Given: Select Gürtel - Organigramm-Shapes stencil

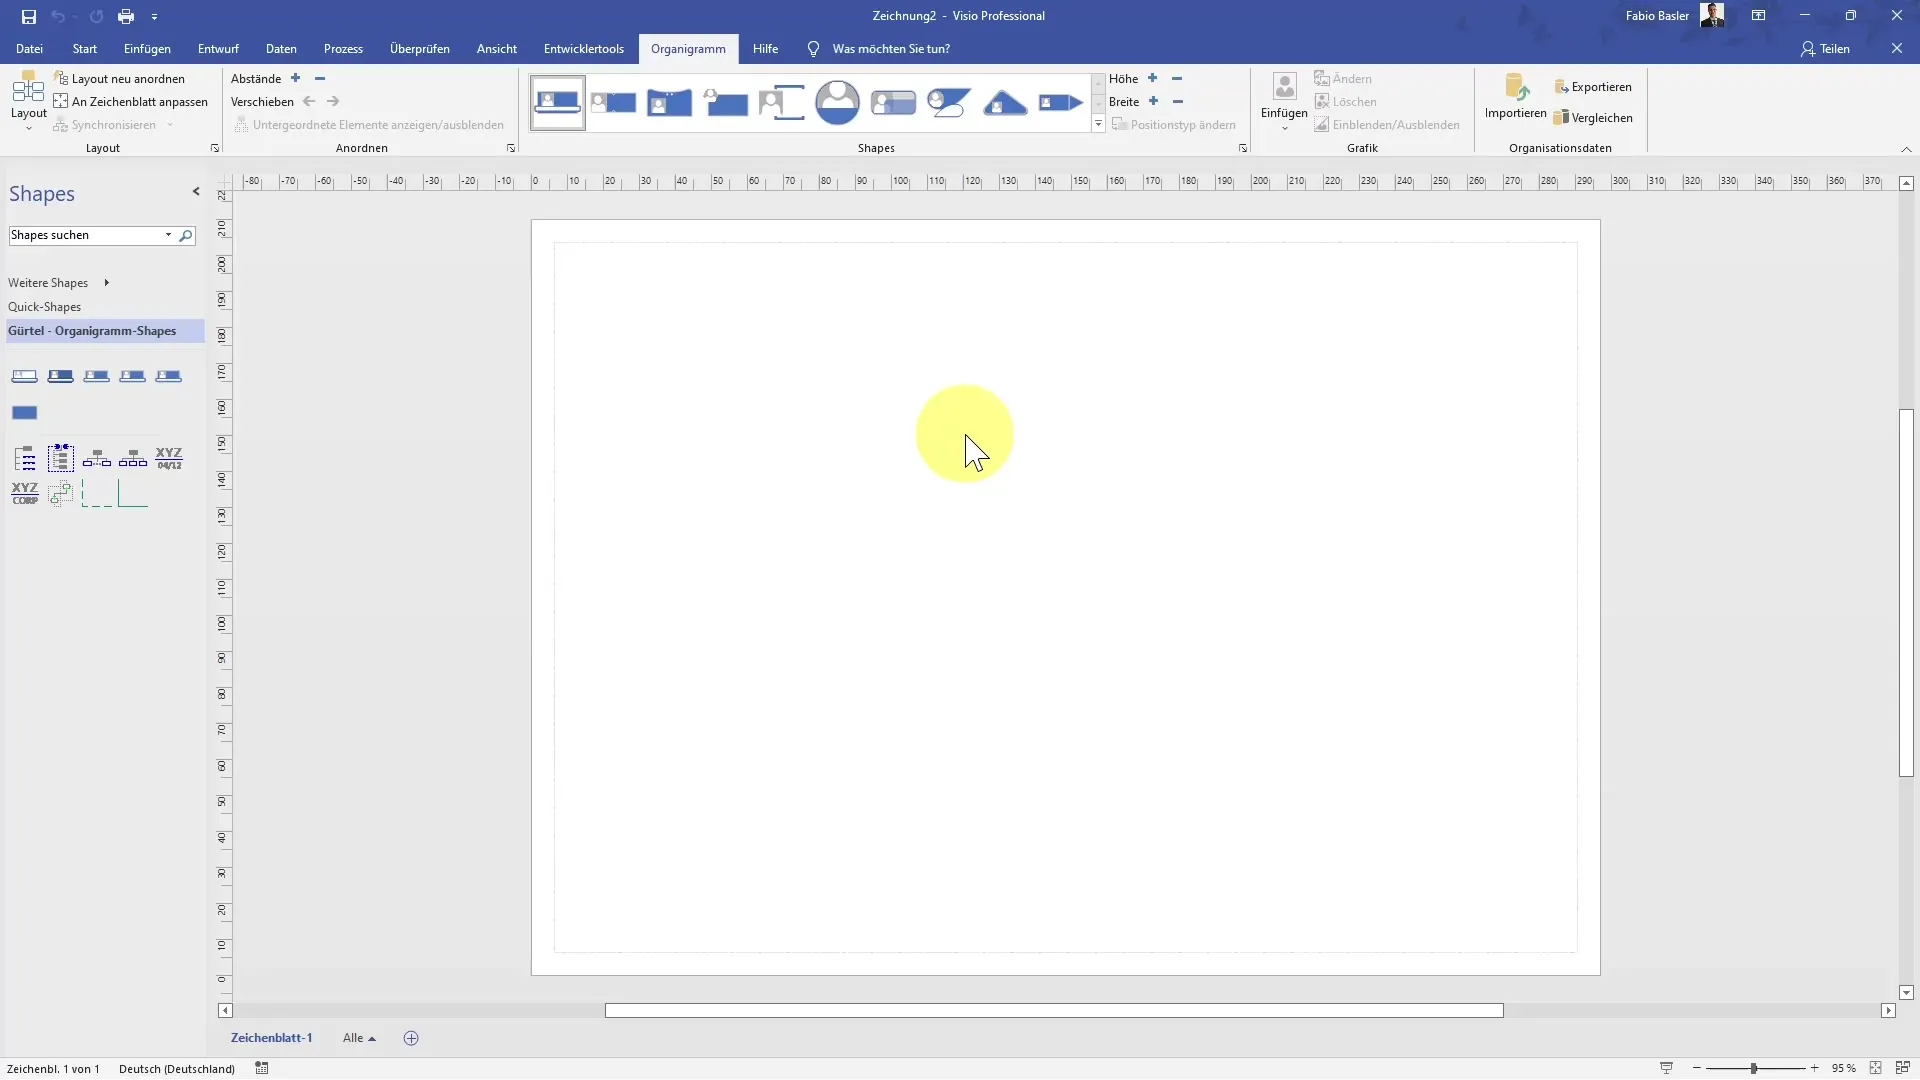Looking at the screenshot, I should click(104, 331).
